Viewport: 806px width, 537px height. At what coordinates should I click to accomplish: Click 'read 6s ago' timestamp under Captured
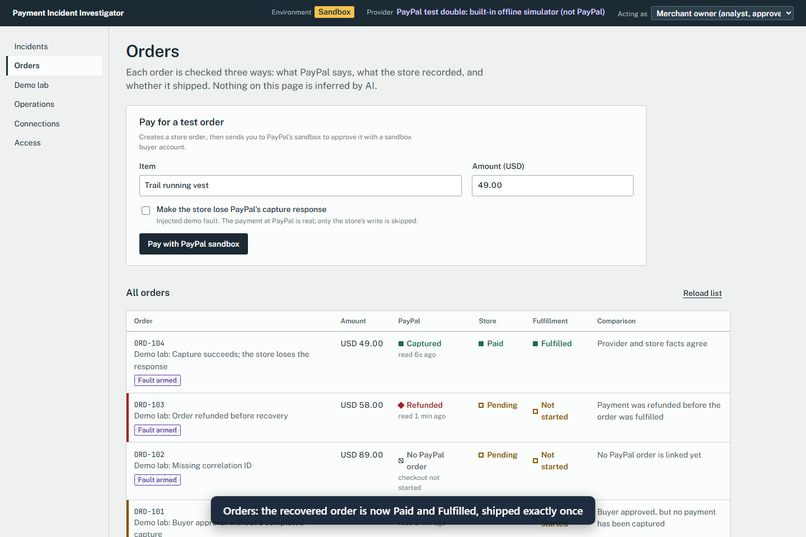(417, 355)
